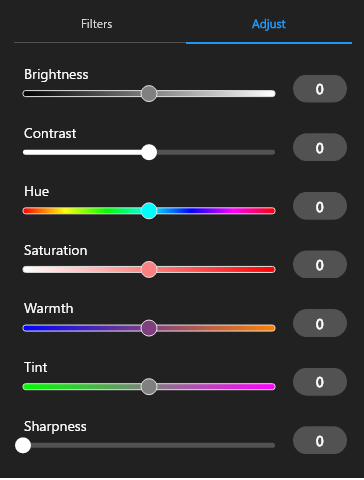Click the Sharpness slider handle
This screenshot has height=480, width=364.
coord(23,445)
